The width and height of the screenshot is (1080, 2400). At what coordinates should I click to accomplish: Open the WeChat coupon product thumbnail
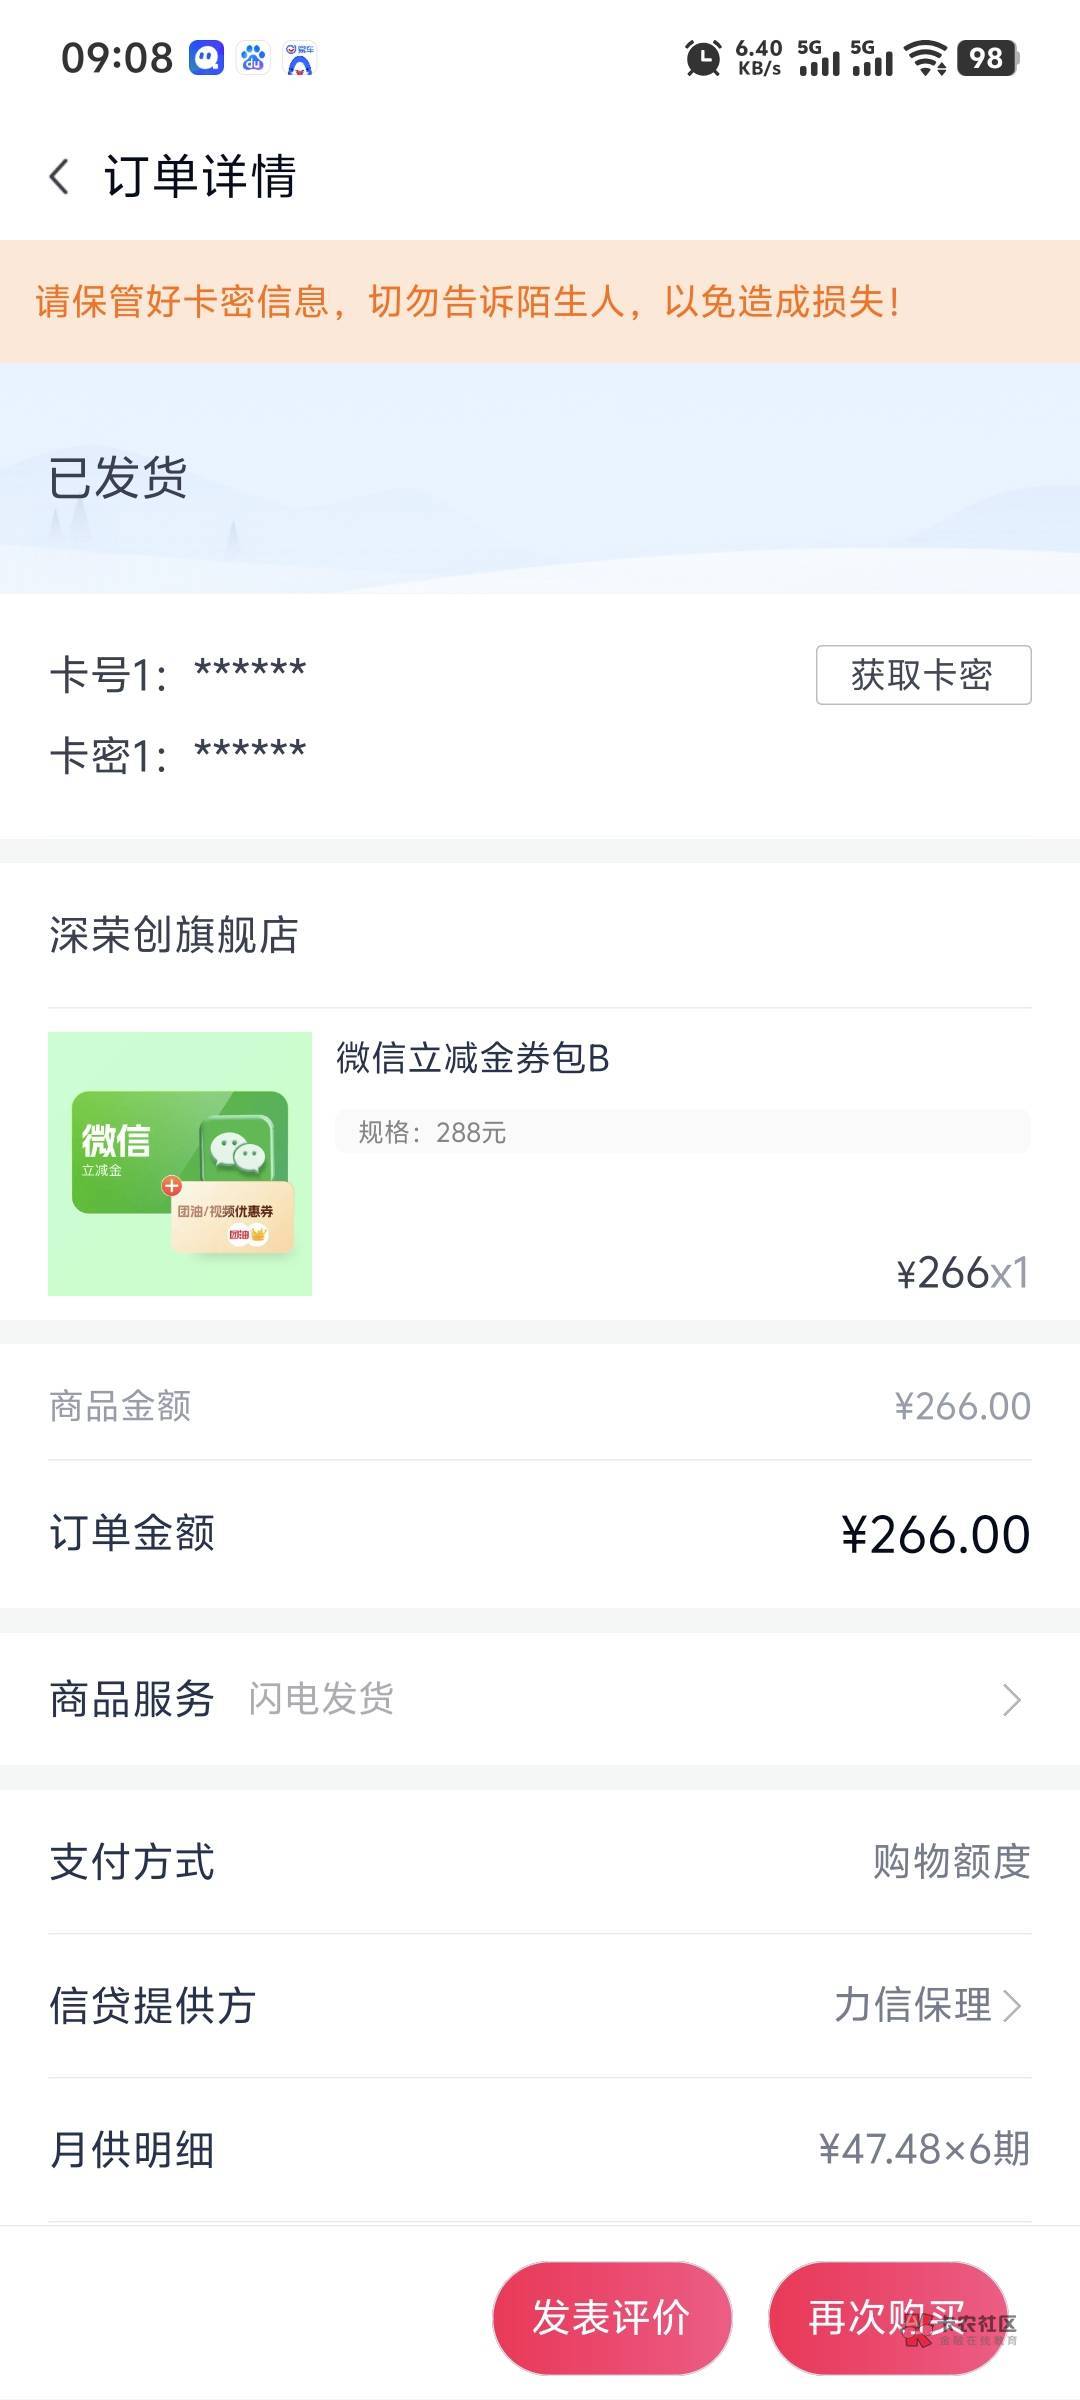pyautogui.click(x=180, y=1164)
